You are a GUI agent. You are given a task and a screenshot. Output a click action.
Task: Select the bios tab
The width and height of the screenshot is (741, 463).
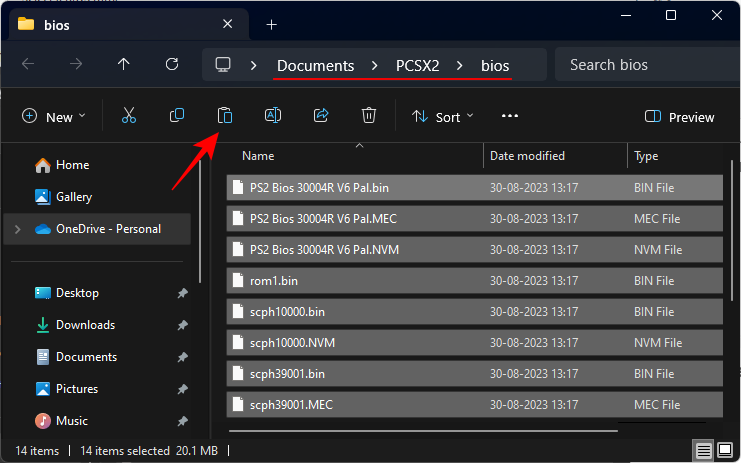point(128,25)
